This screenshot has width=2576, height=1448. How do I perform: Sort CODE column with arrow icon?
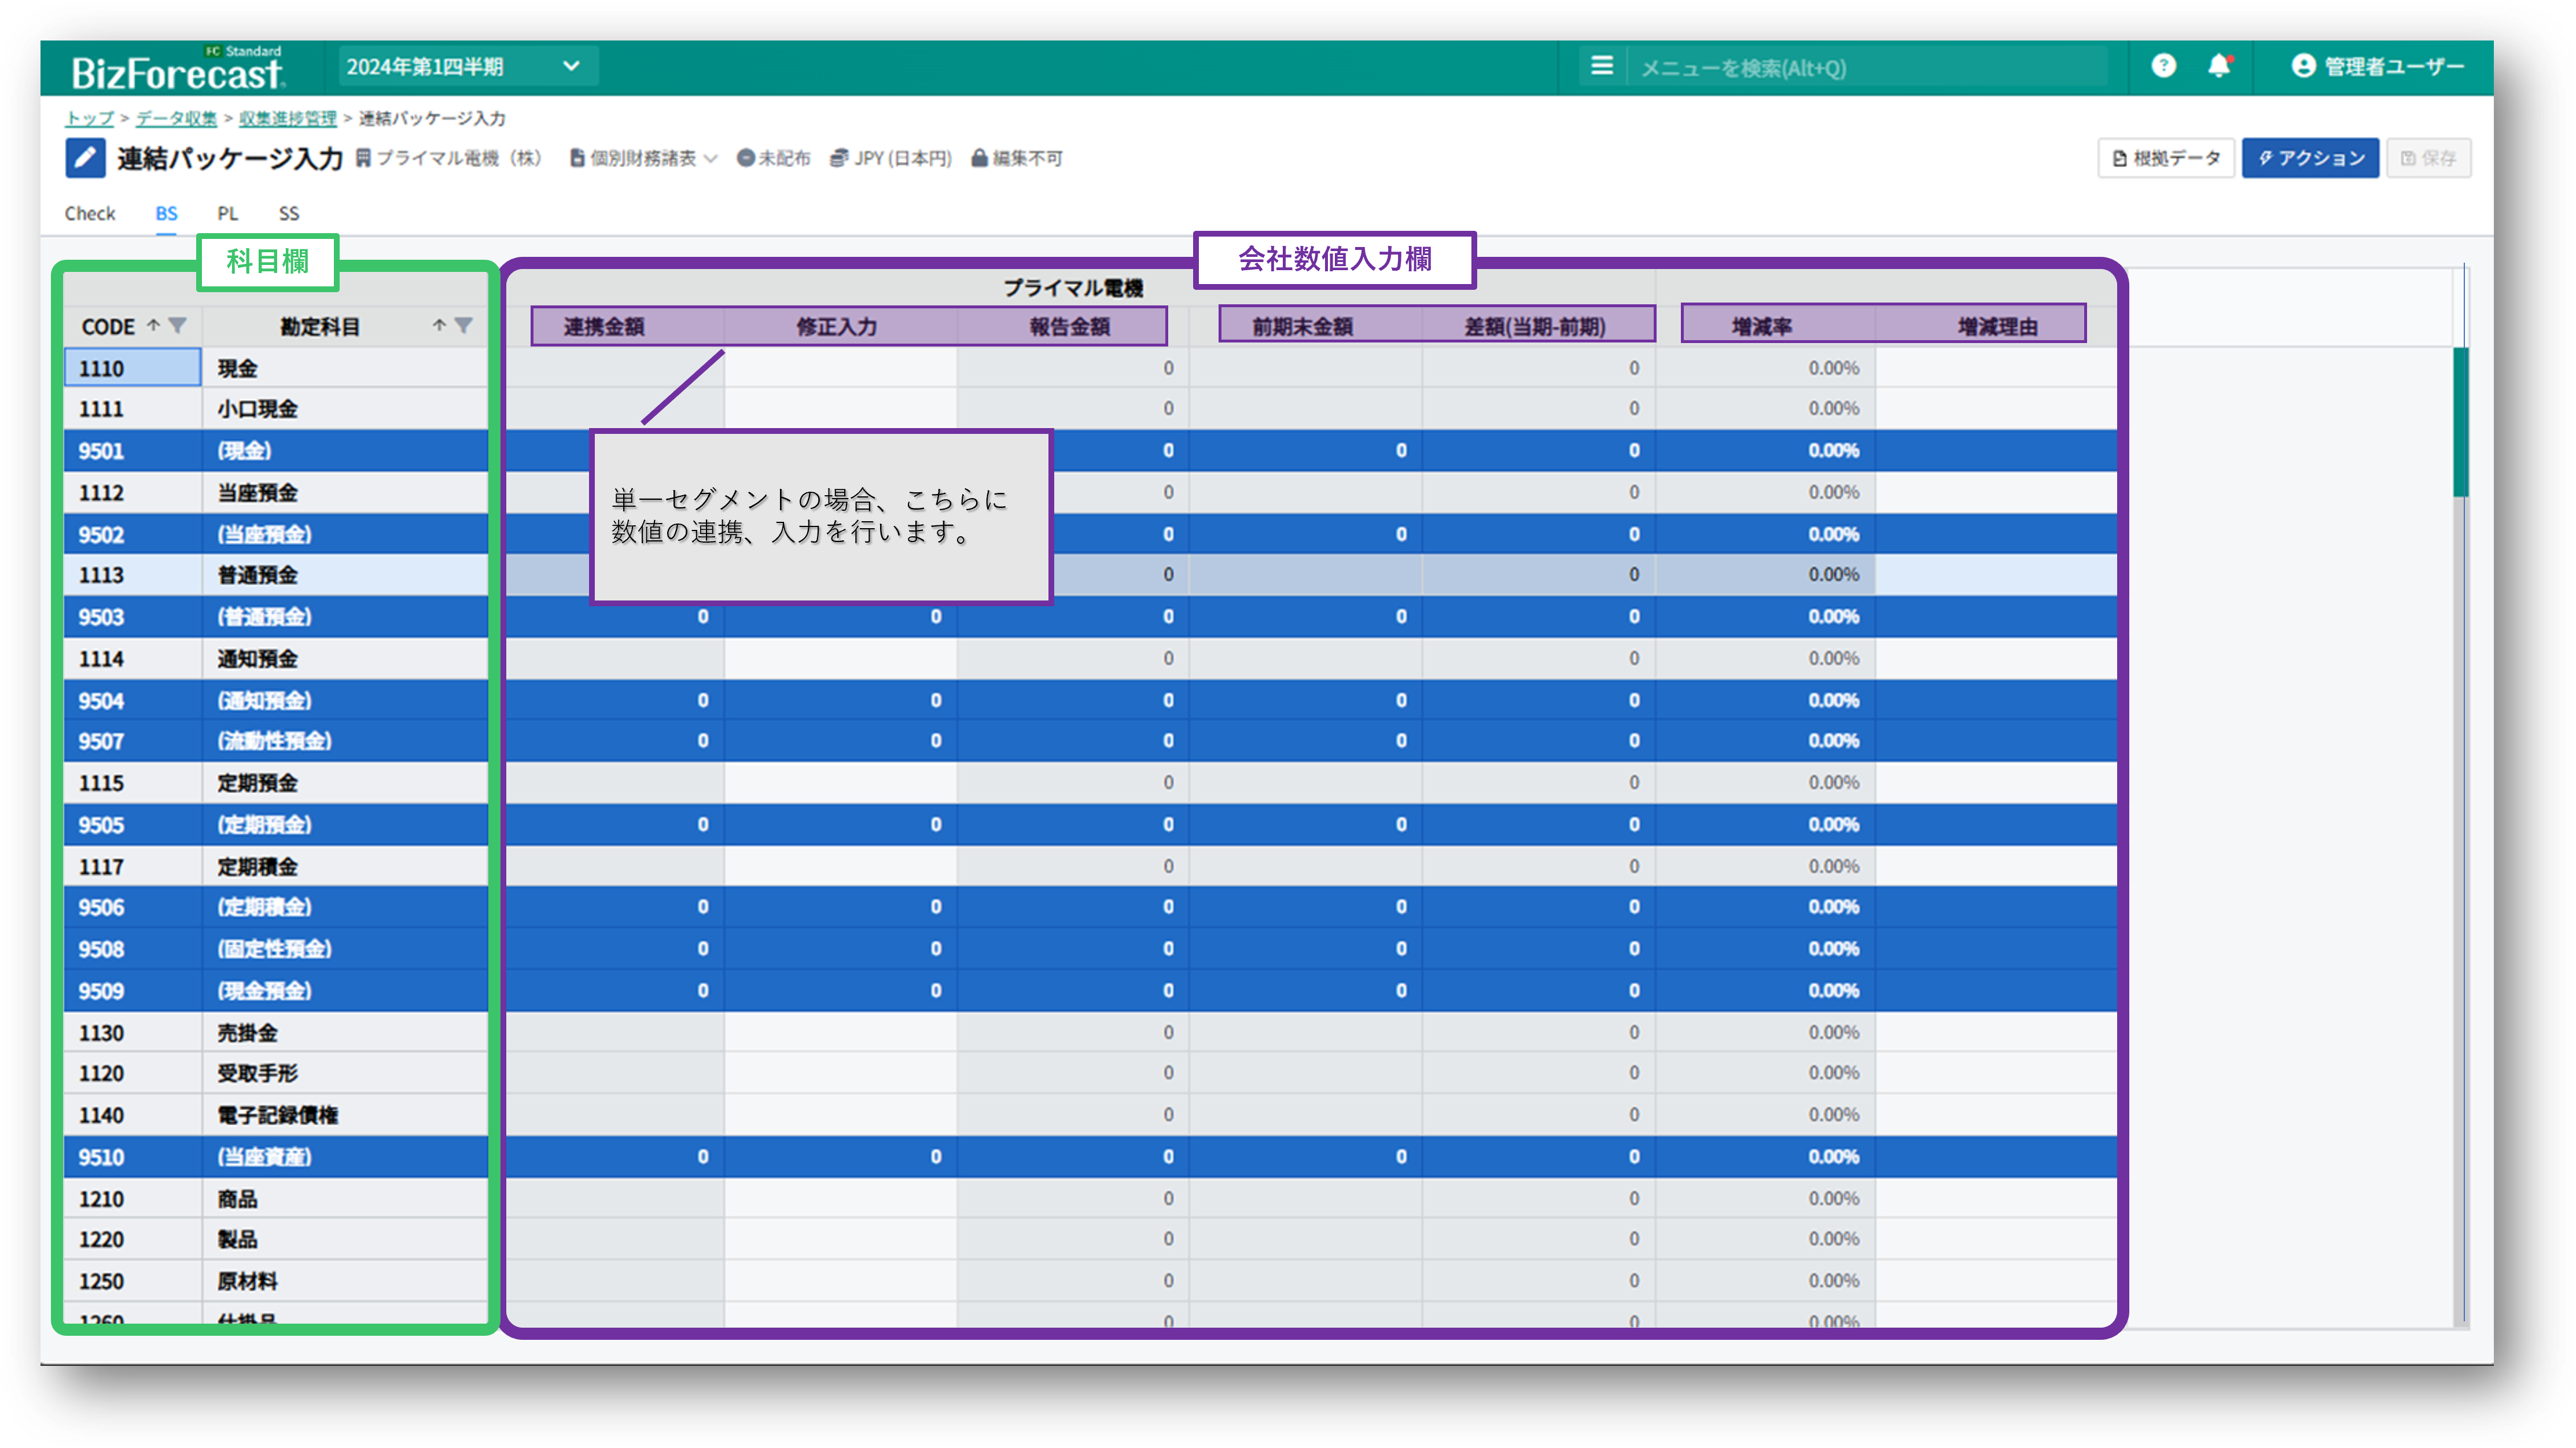154,326
